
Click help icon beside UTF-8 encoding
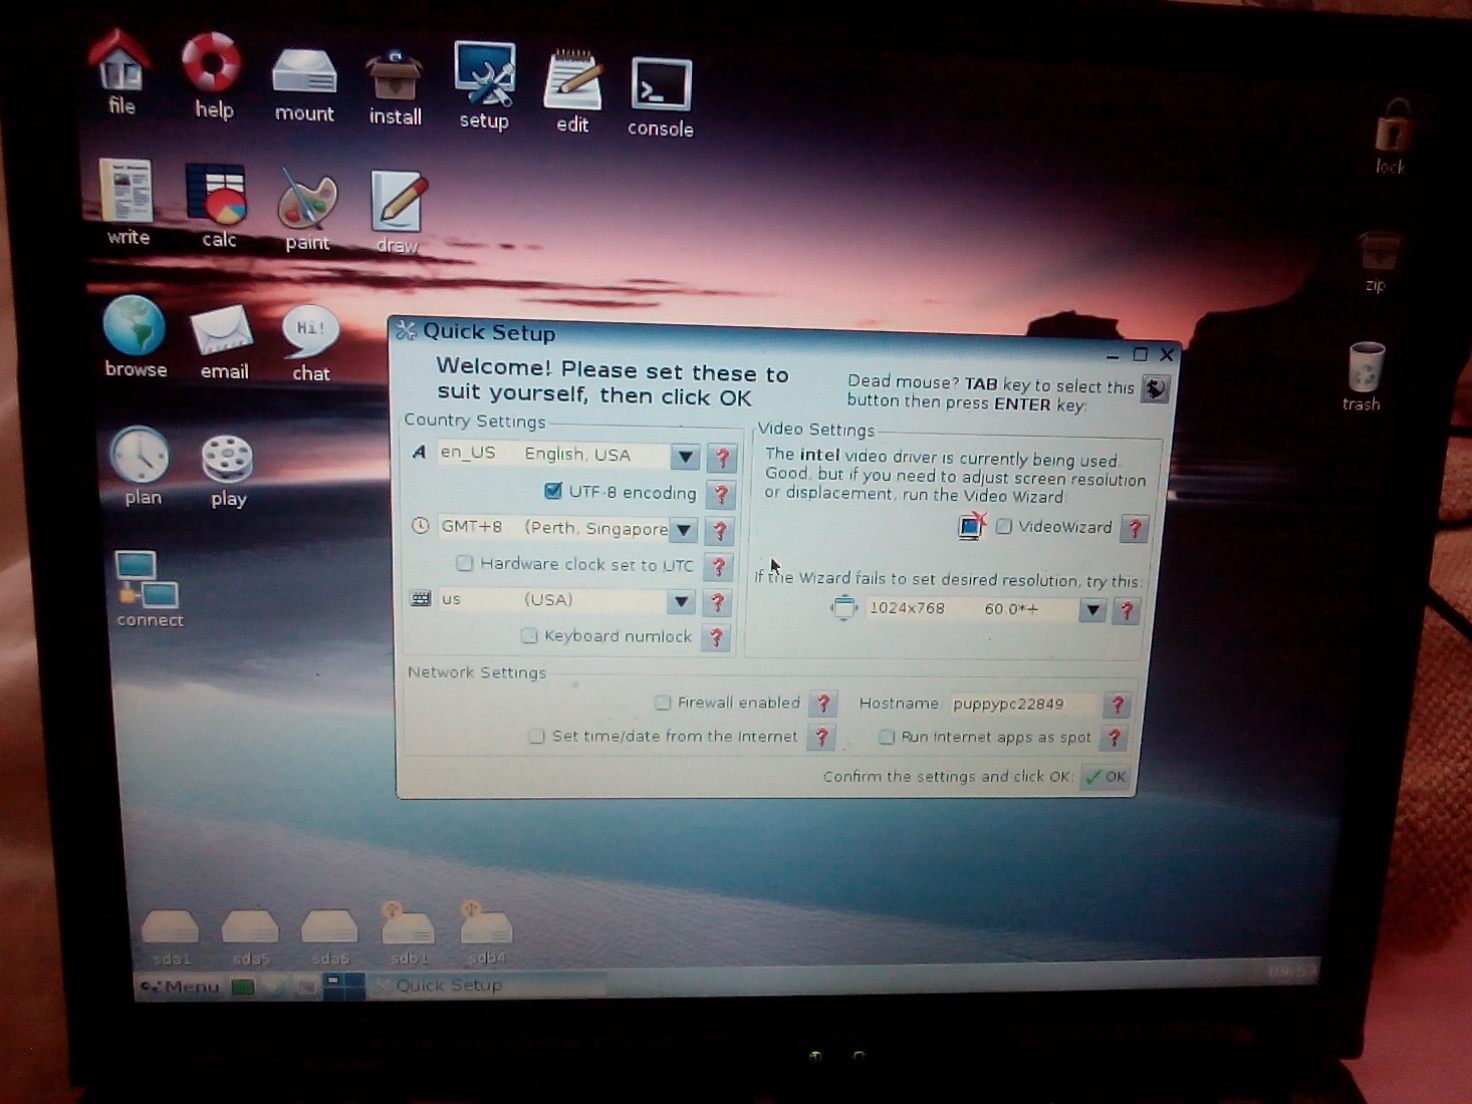coord(721,494)
